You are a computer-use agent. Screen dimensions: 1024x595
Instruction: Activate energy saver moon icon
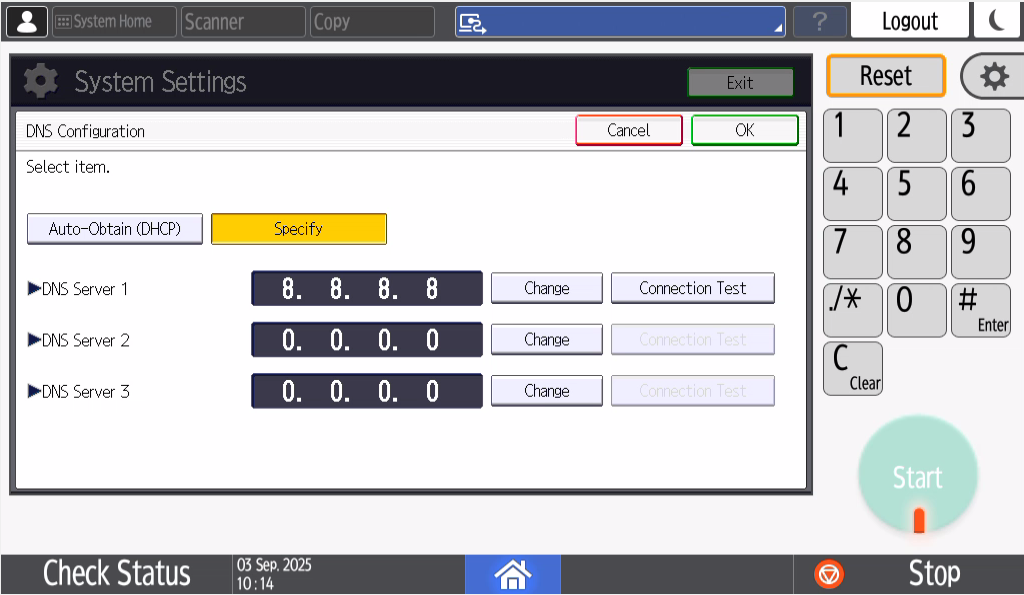click(x=997, y=21)
